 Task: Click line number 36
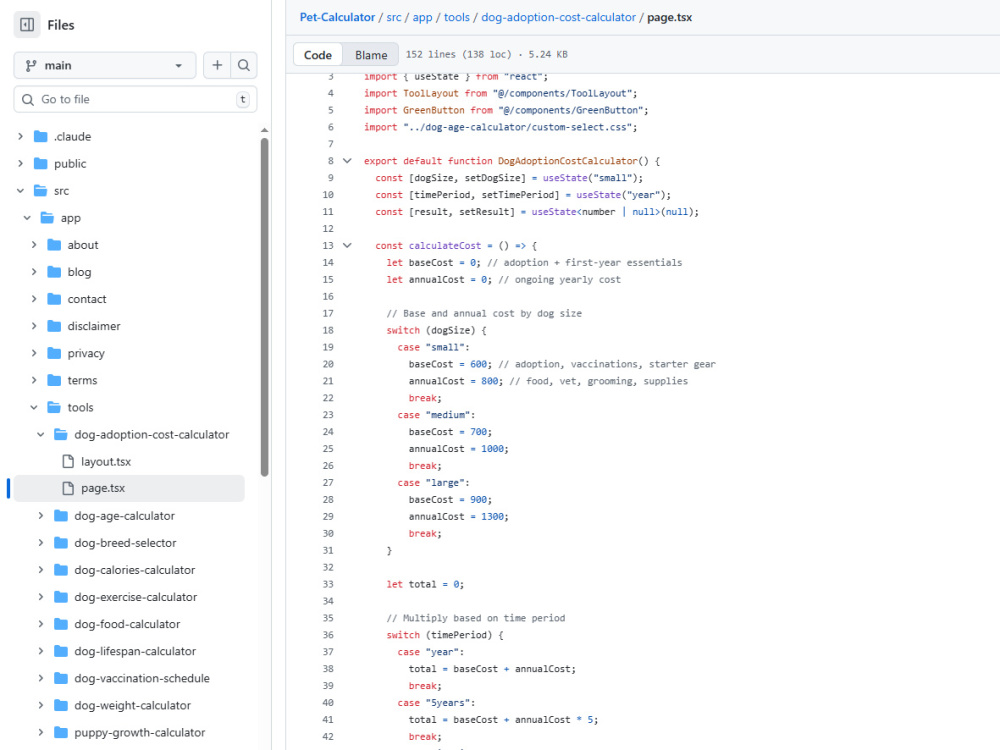(x=328, y=635)
